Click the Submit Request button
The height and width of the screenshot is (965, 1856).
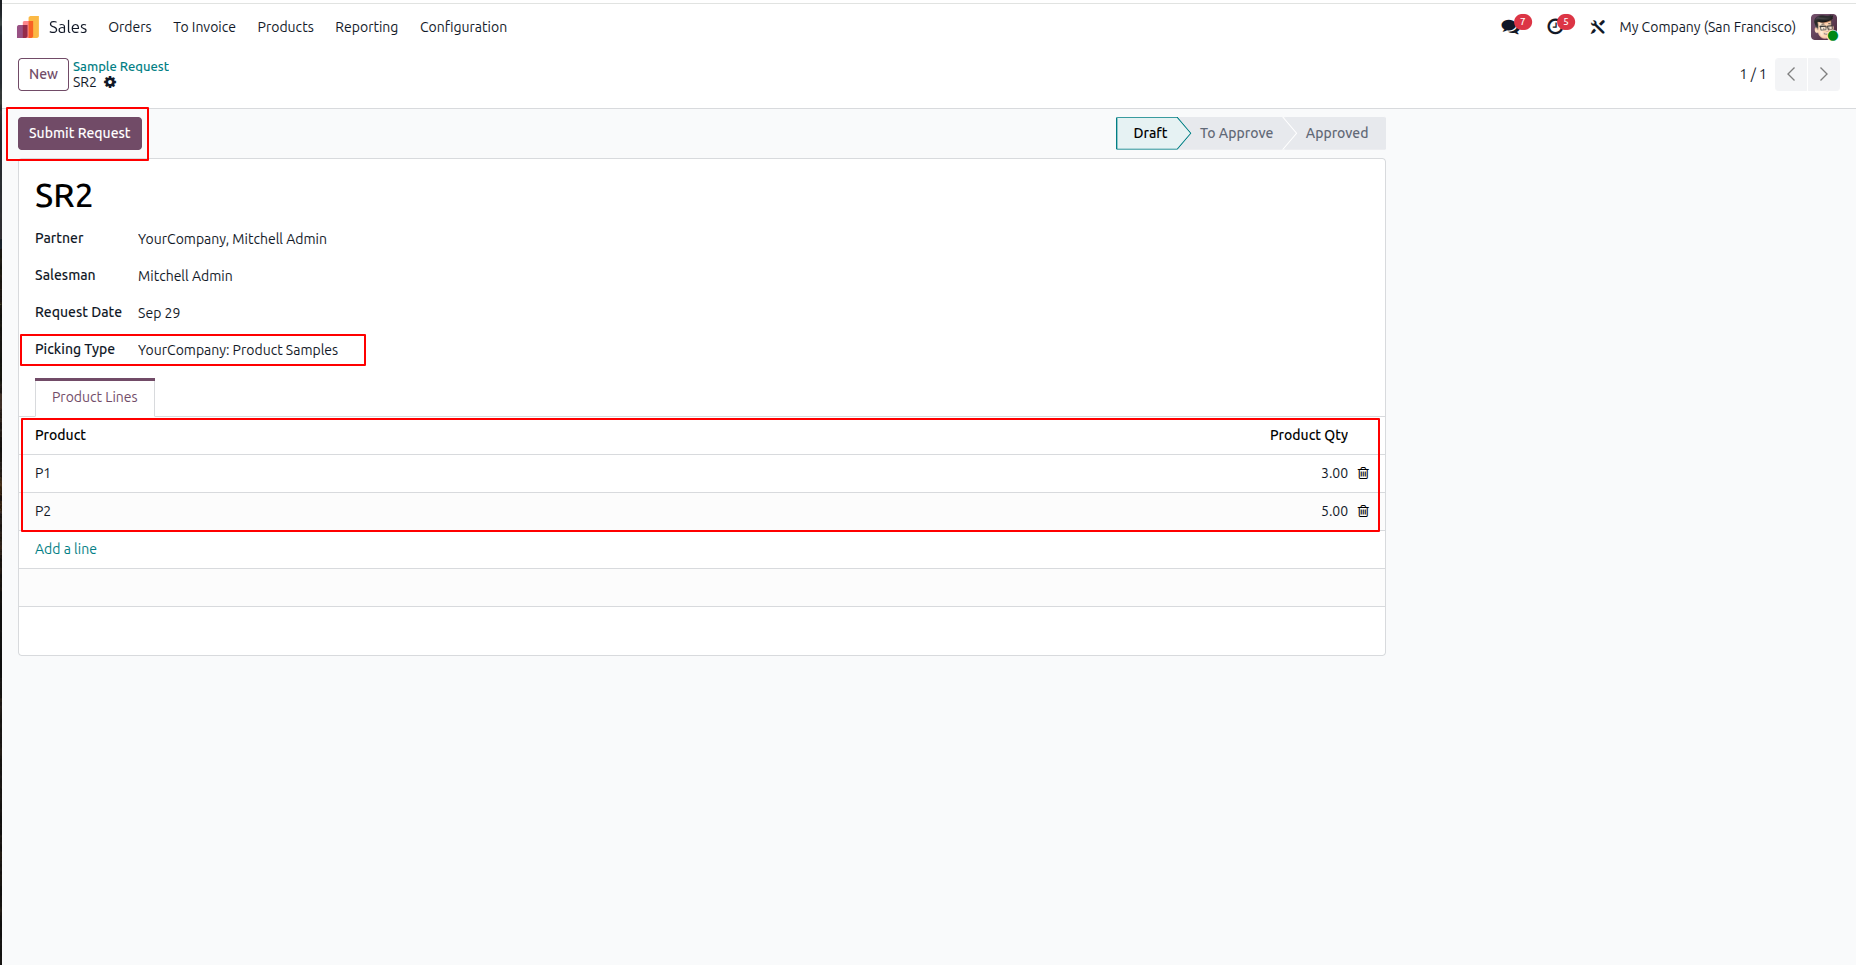79,133
